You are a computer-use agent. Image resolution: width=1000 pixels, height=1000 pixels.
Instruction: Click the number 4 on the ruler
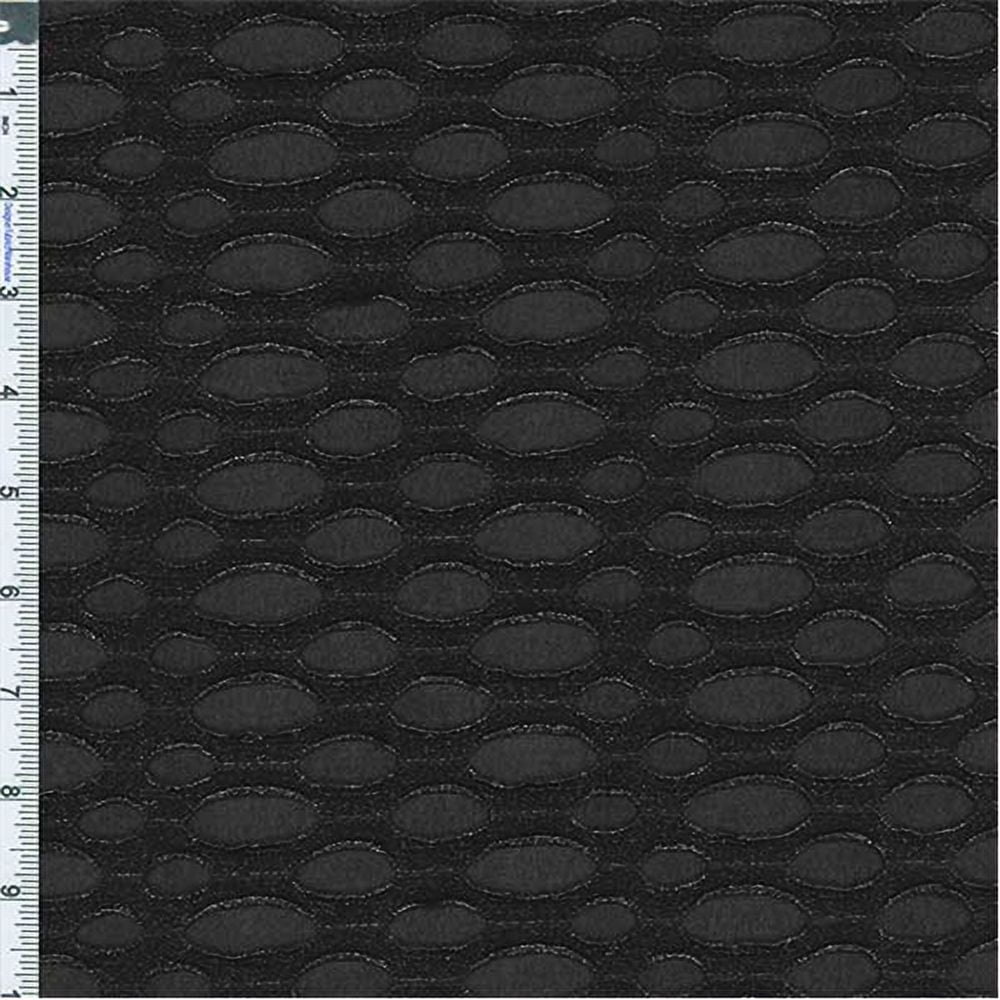click(x=9, y=393)
